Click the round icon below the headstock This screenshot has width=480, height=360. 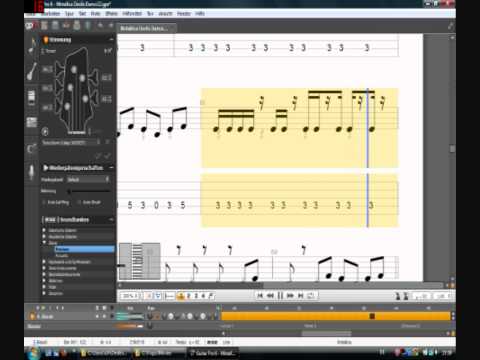(x=45, y=132)
